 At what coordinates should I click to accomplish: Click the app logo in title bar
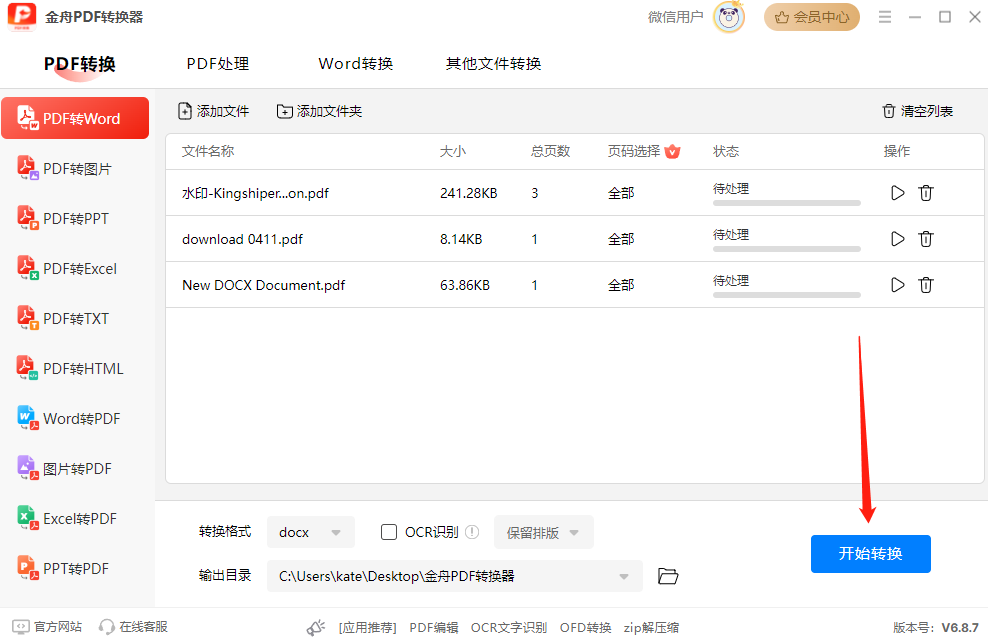[x=22, y=17]
